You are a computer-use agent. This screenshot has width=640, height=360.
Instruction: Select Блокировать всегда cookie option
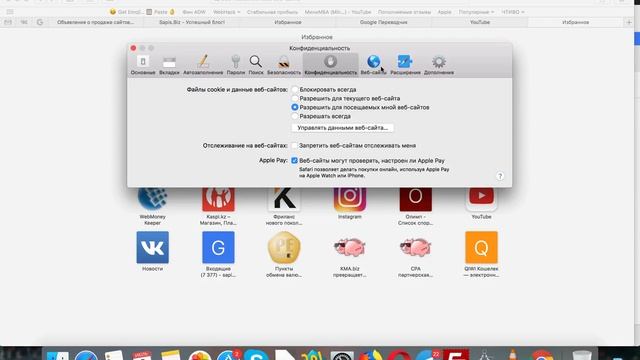(295, 89)
